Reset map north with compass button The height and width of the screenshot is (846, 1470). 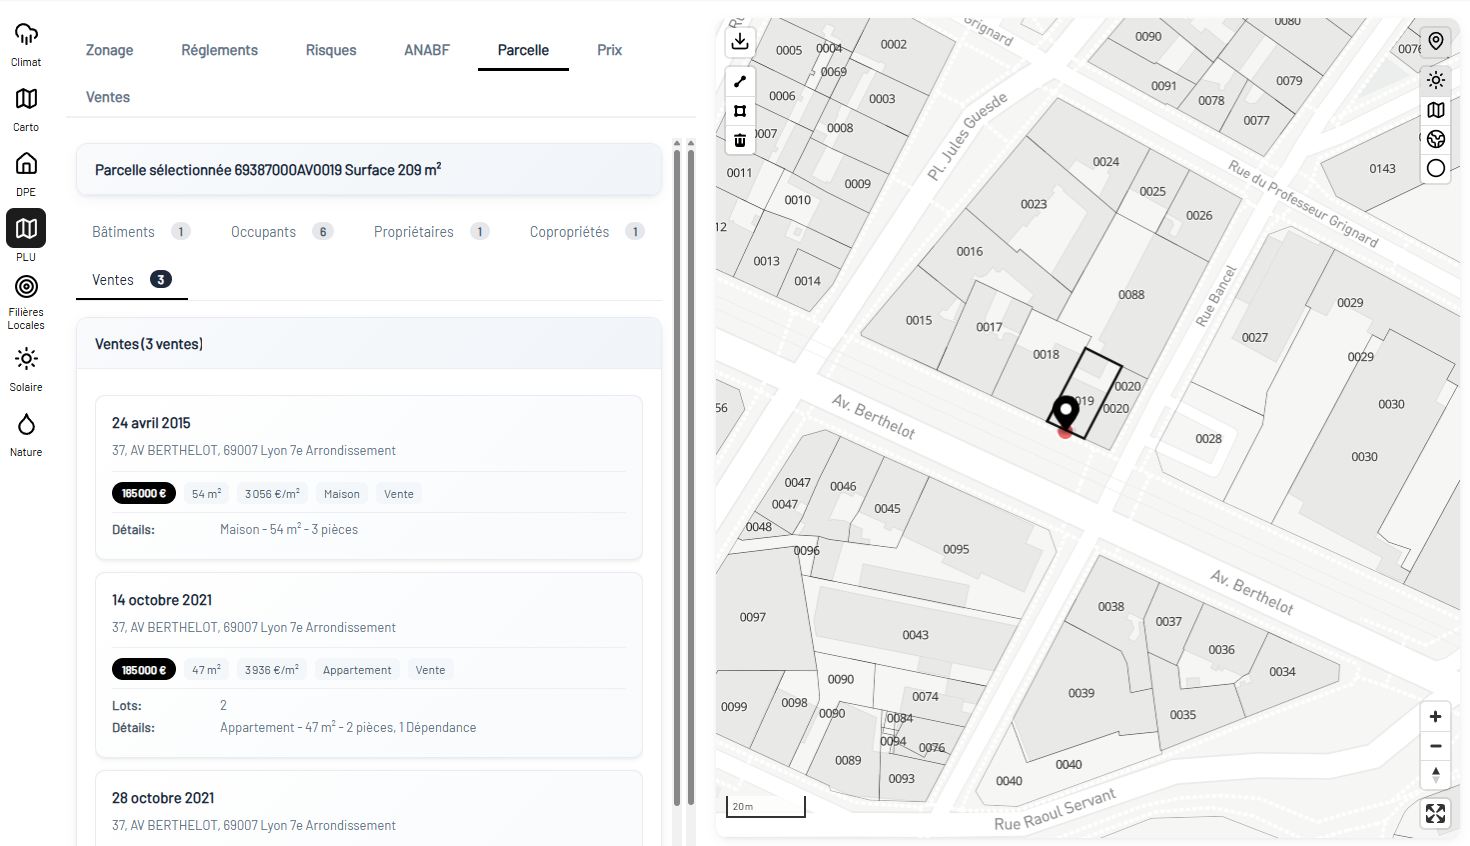coord(1435,775)
